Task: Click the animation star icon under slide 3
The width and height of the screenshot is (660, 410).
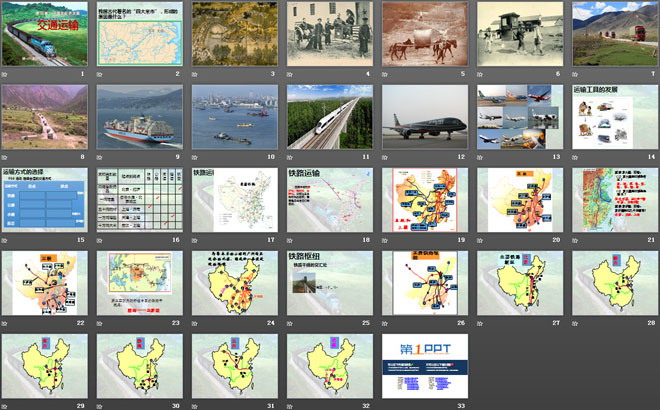Action: click(195, 75)
